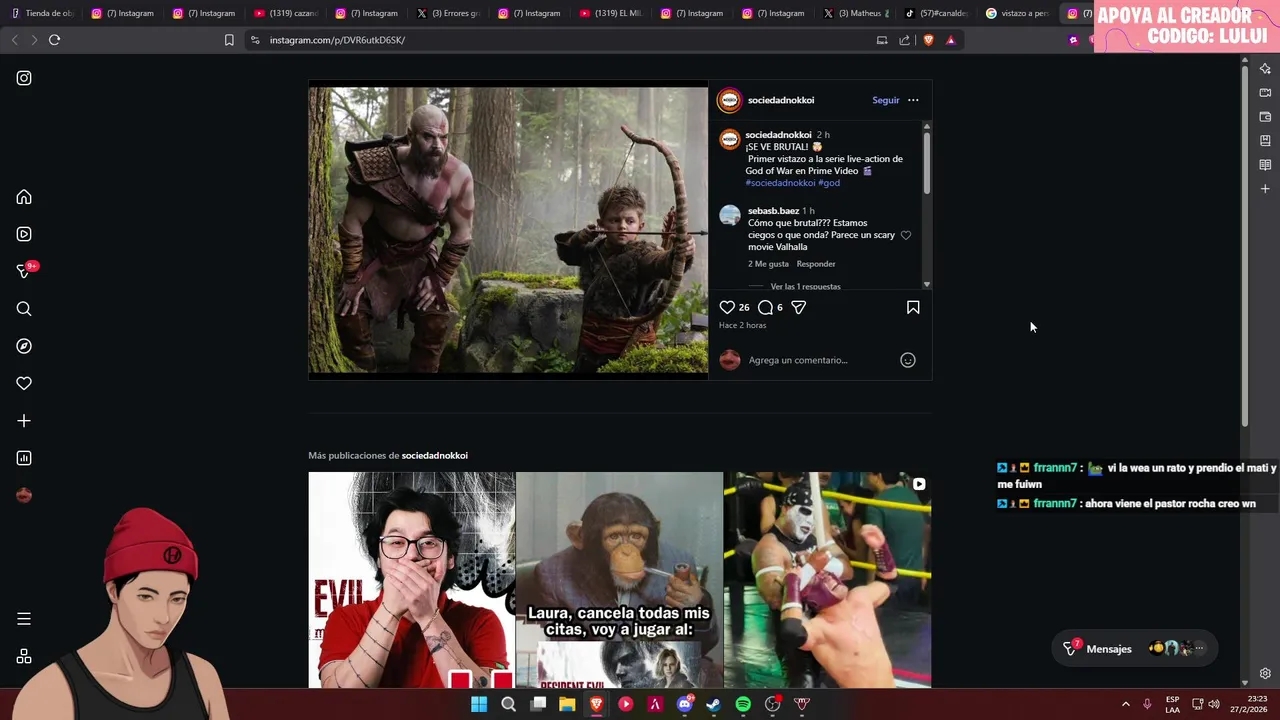The image size is (1280, 720).
Task: Open Spotify from the taskbar
Action: pyautogui.click(x=743, y=704)
